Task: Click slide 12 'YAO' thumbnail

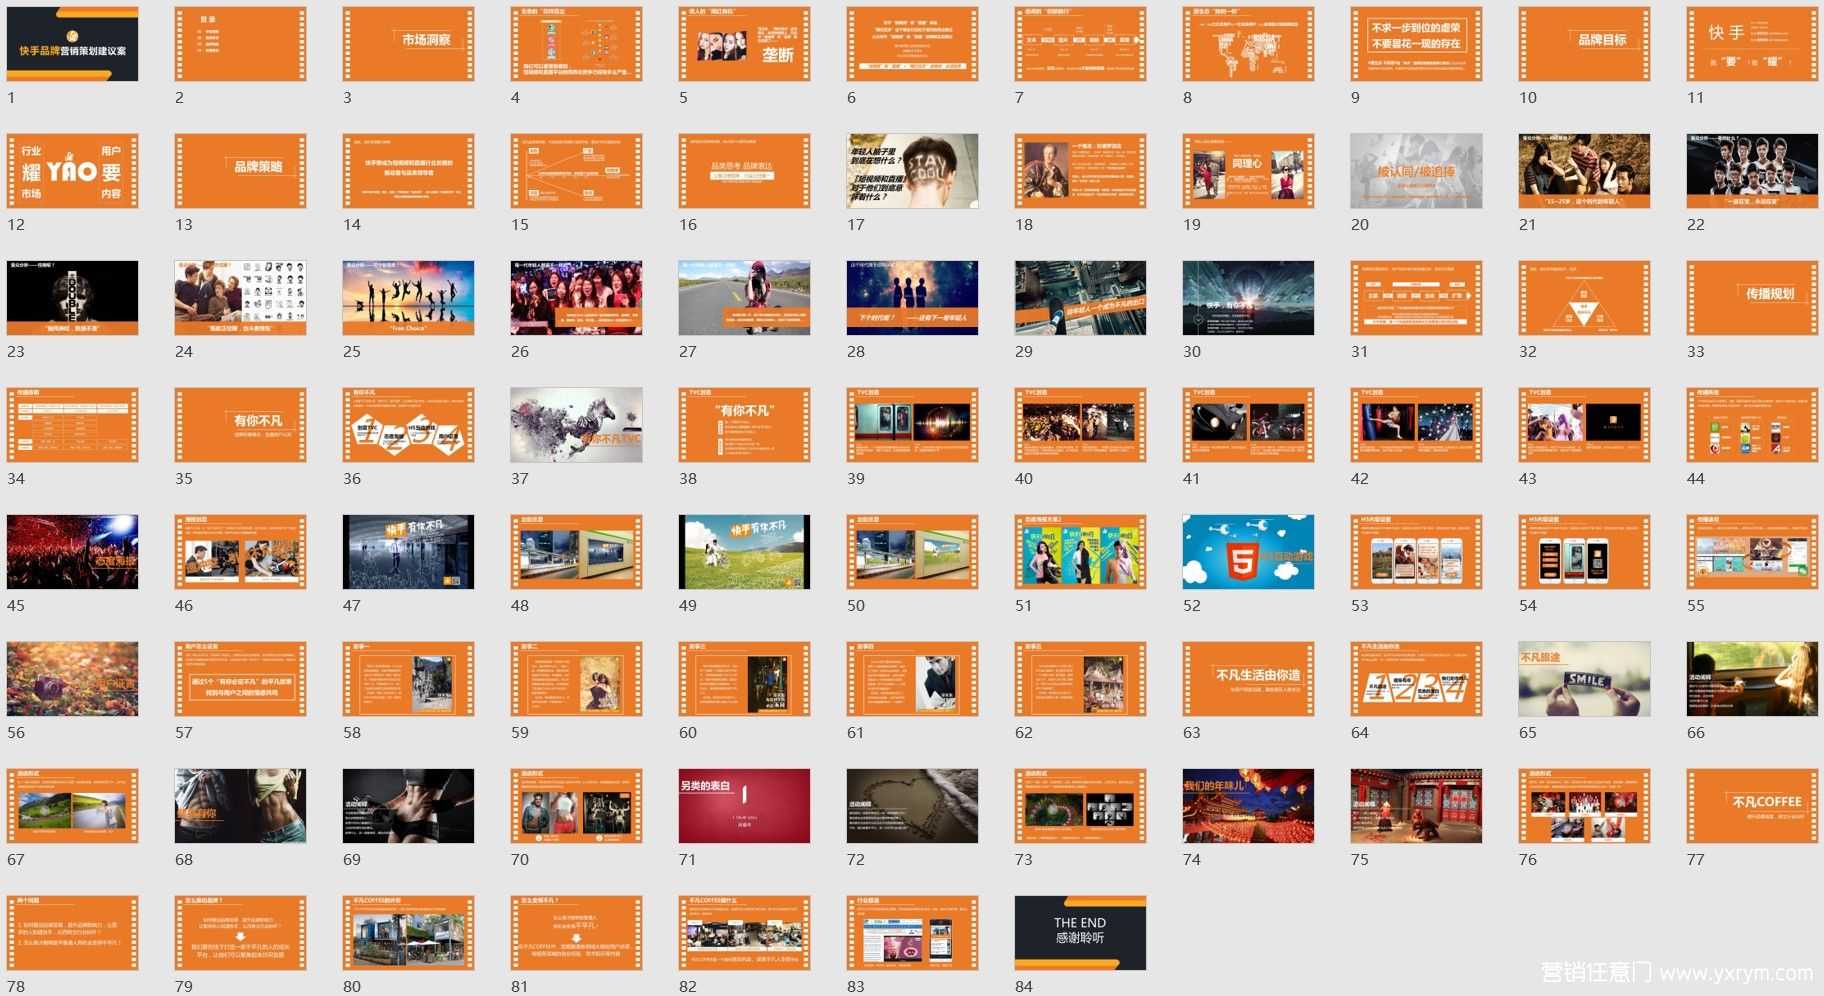Action: (x=72, y=171)
